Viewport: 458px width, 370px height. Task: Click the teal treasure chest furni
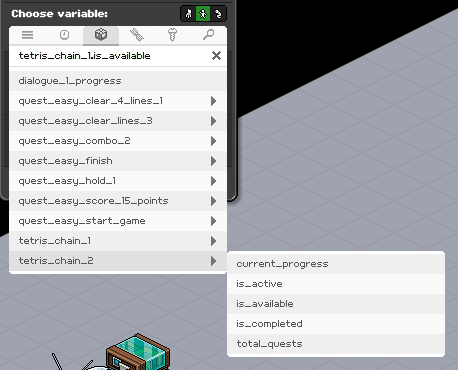pos(138,353)
